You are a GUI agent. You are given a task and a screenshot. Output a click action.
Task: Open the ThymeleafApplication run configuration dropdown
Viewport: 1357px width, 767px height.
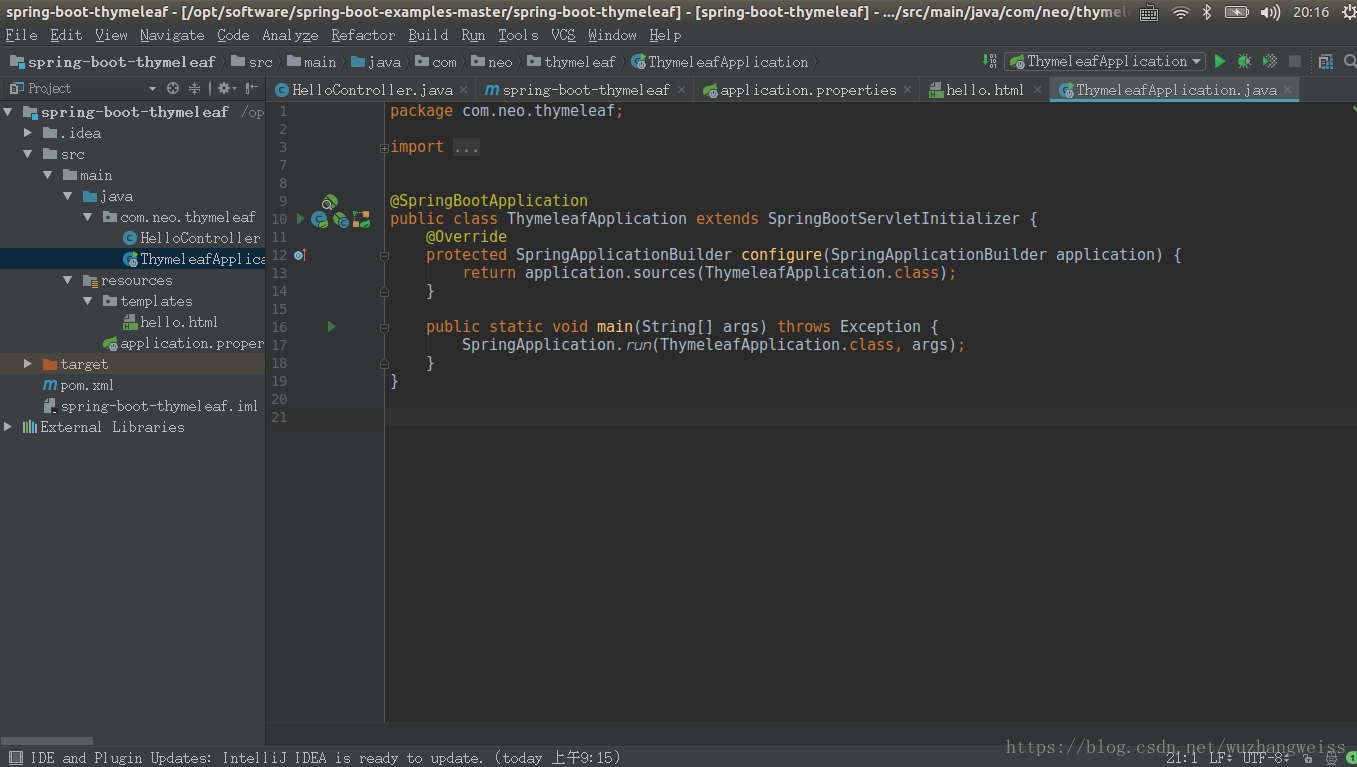point(1105,61)
